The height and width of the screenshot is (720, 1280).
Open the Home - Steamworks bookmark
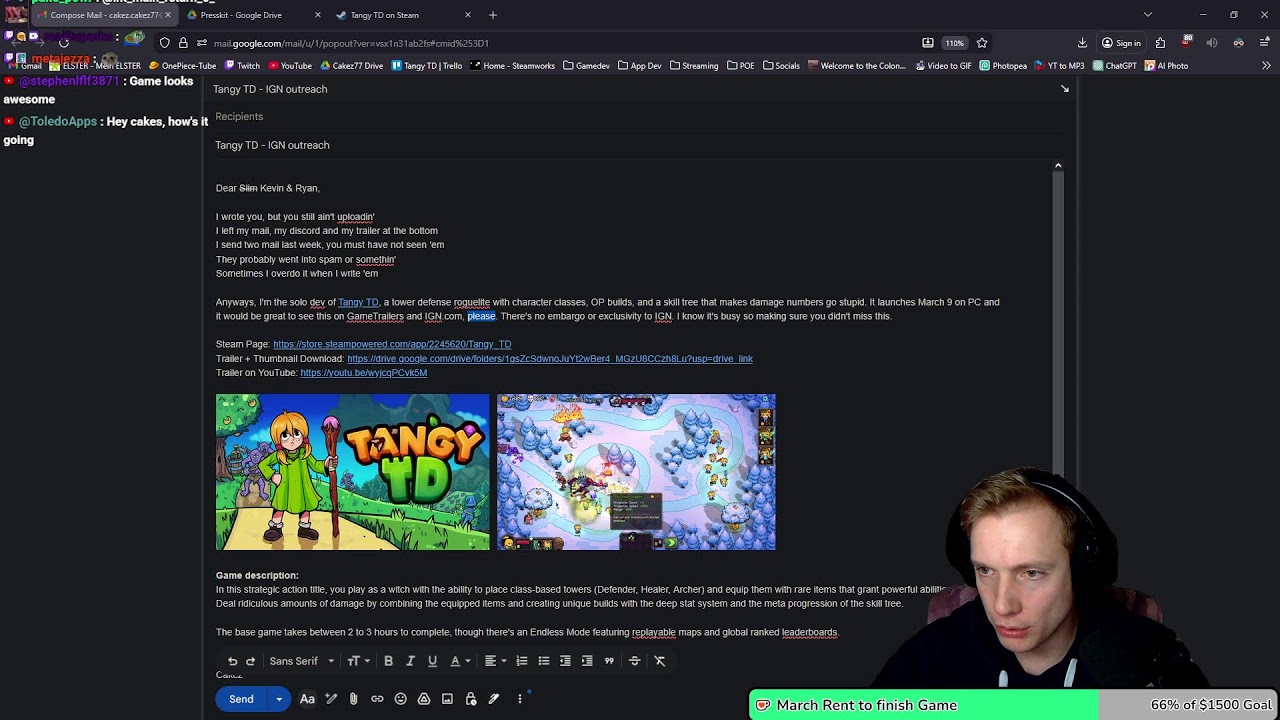(x=512, y=66)
